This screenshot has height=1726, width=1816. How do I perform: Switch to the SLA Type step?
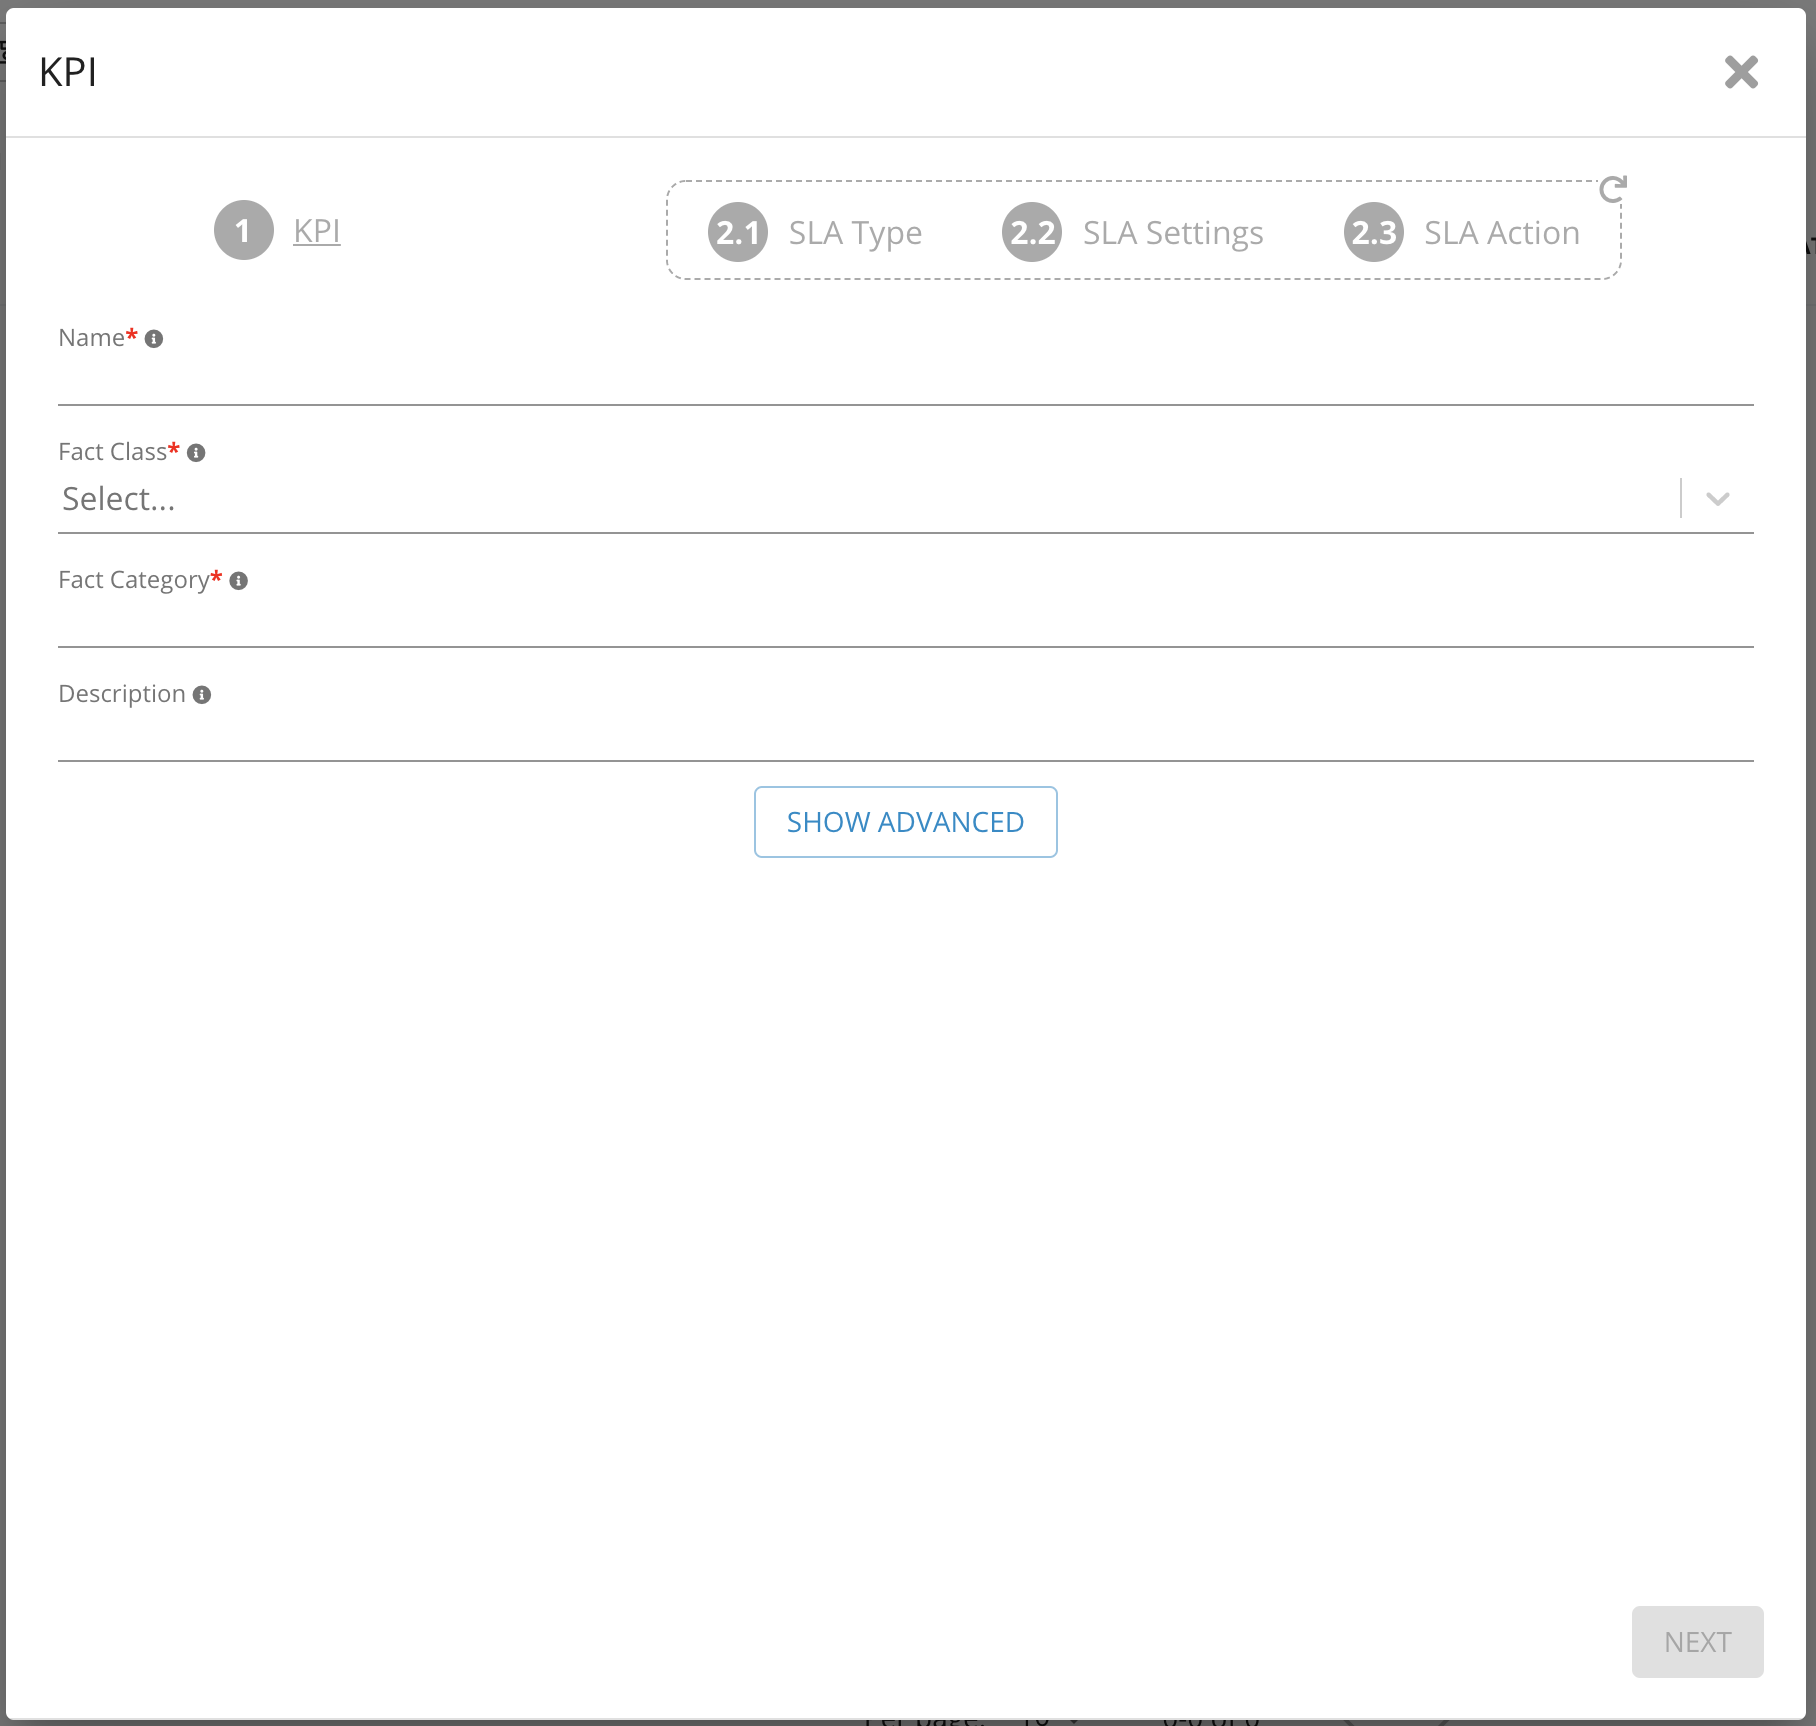[855, 233]
